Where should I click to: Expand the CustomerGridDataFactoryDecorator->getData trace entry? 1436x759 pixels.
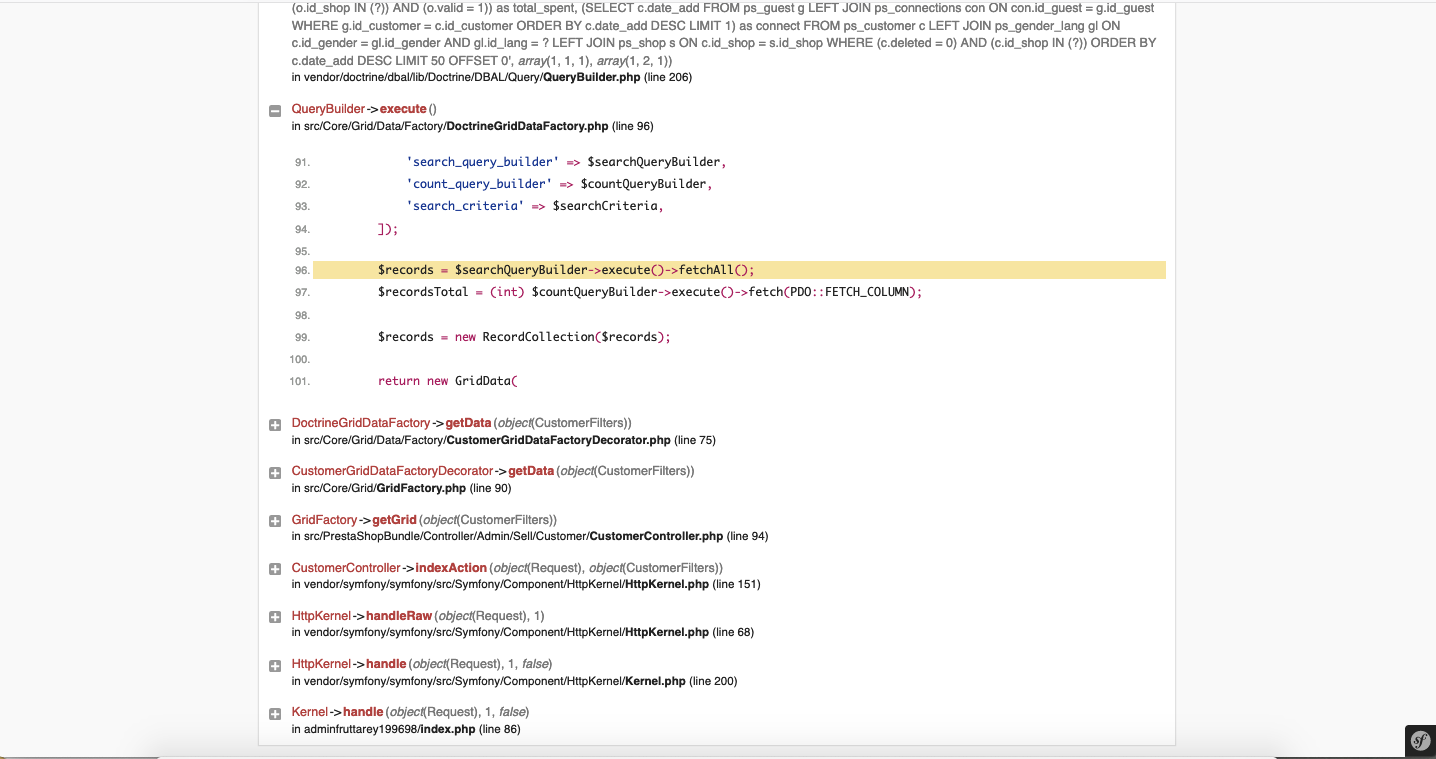click(275, 473)
